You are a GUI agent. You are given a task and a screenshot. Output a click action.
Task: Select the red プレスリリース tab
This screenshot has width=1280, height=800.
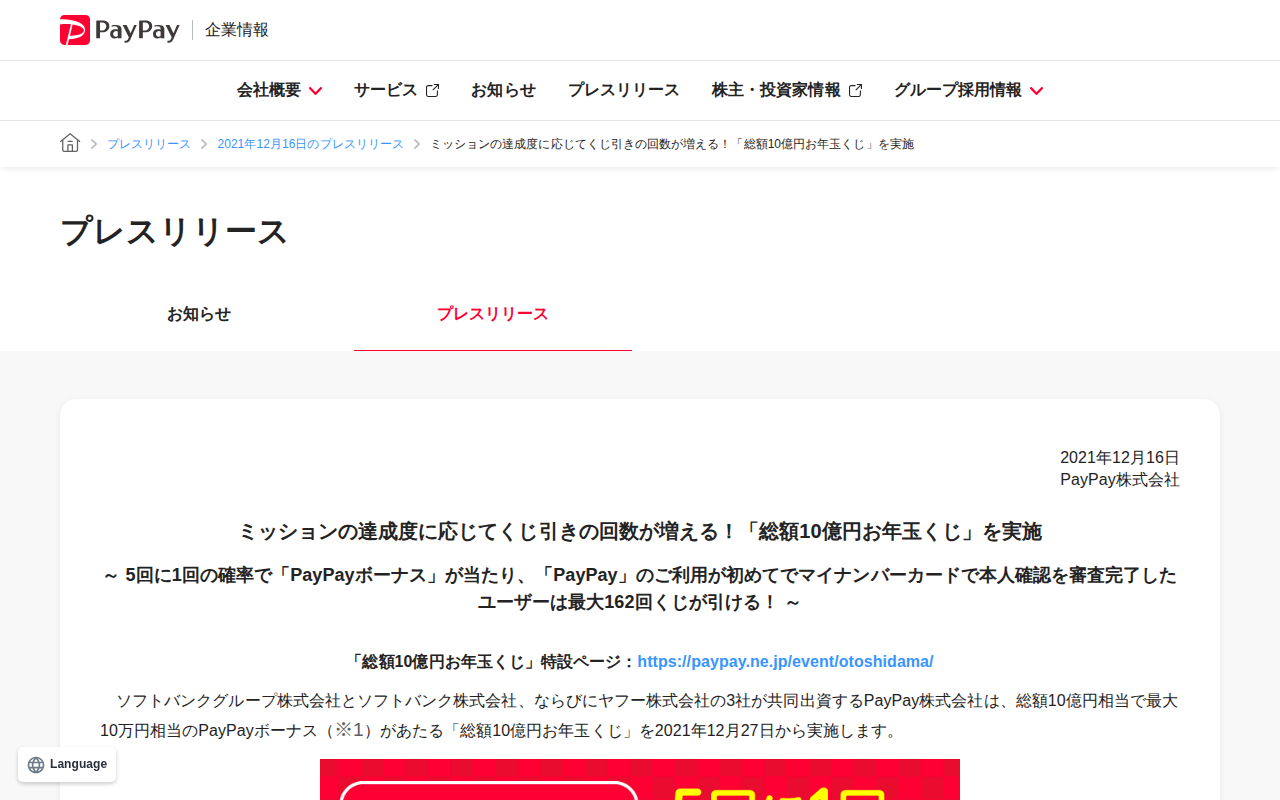tap(493, 314)
